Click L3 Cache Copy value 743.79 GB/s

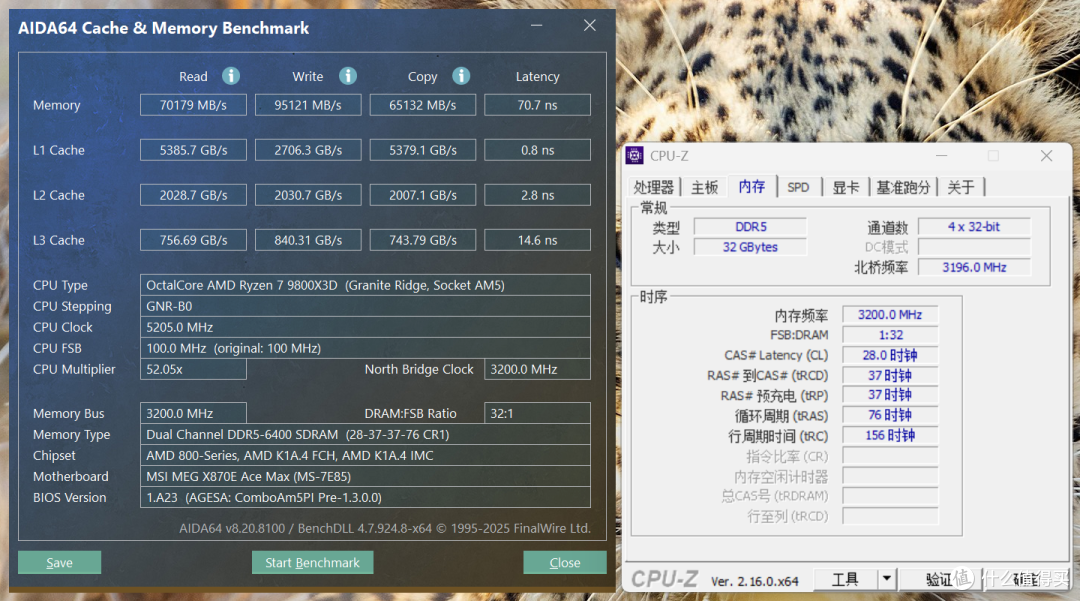[423, 240]
